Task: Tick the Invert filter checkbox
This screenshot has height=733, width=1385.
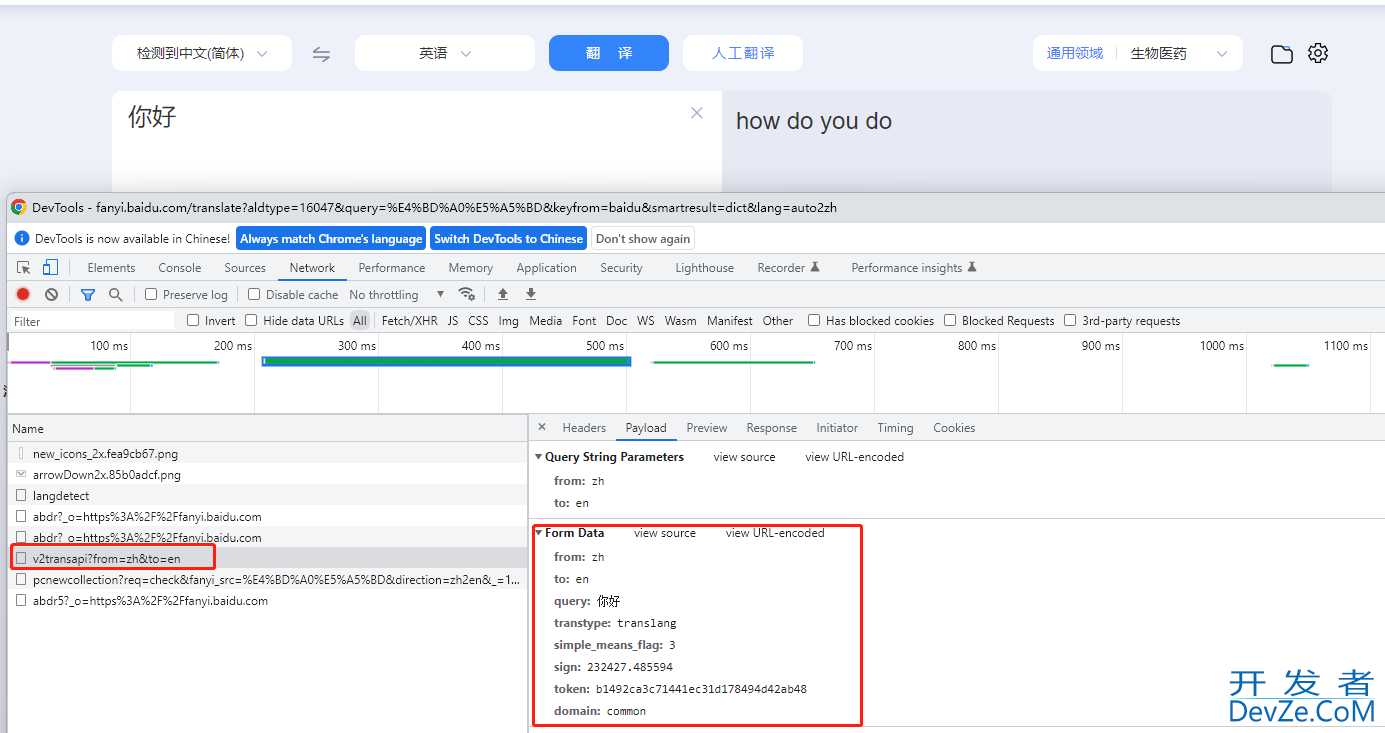Action: point(194,320)
